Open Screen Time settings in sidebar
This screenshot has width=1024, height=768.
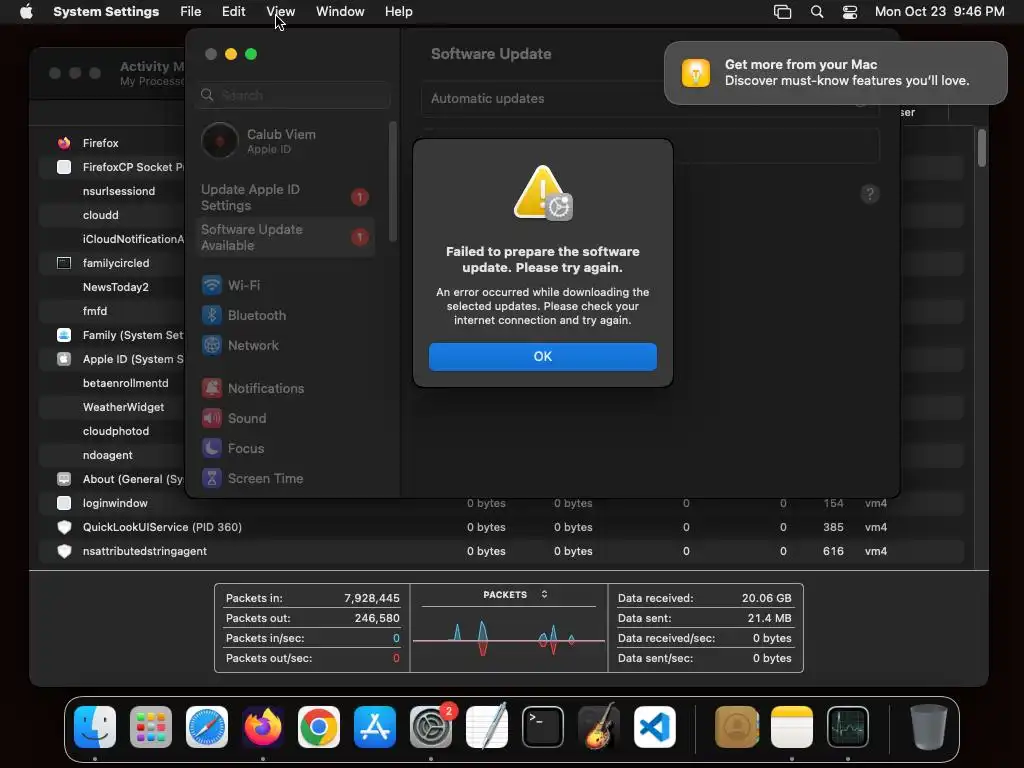coord(252,479)
